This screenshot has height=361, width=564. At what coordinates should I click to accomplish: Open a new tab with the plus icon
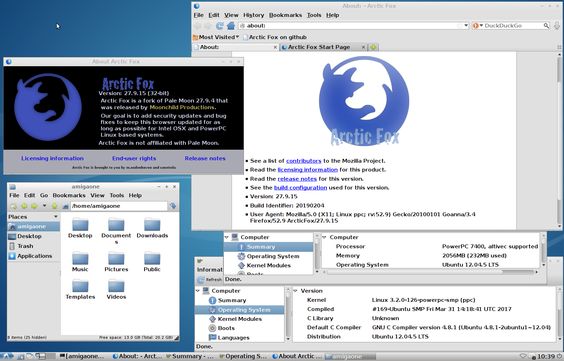(374, 47)
